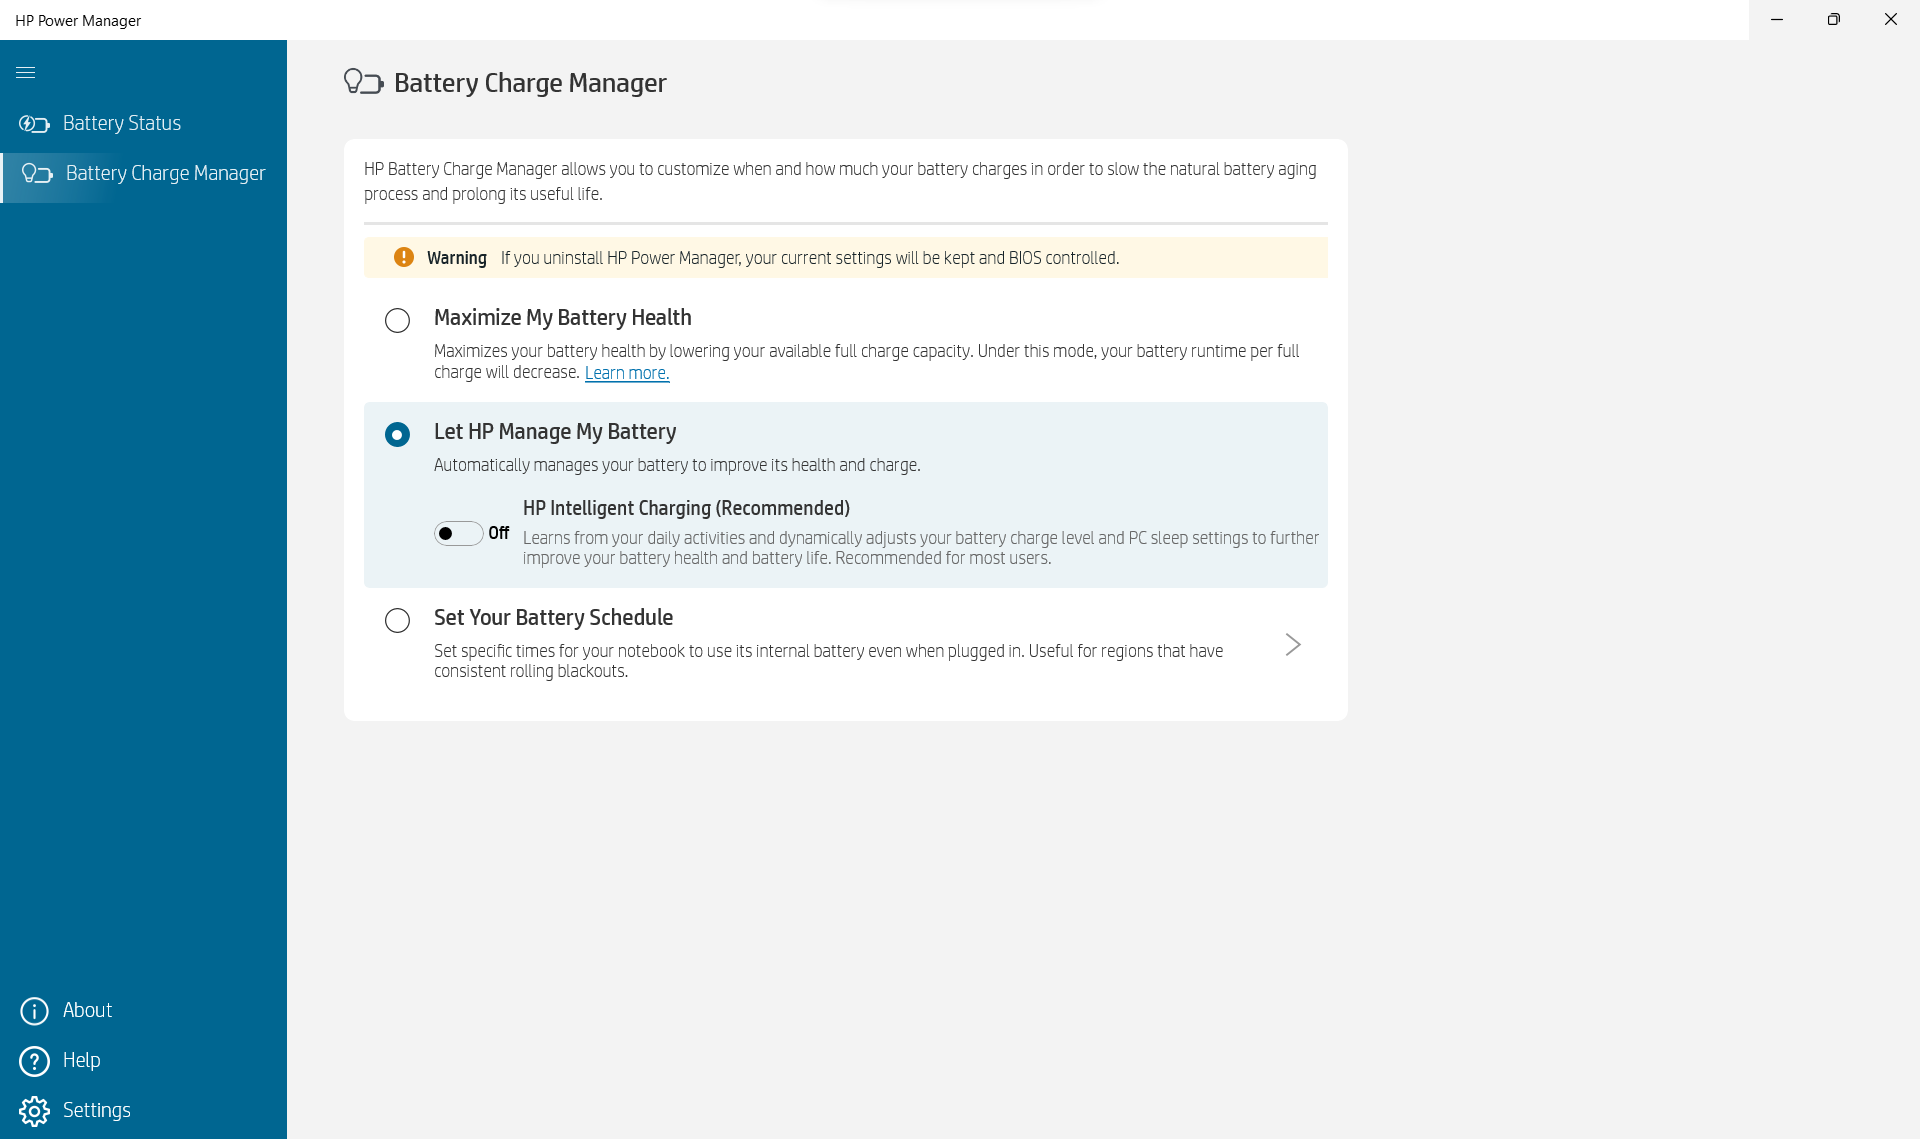Image resolution: width=1920 pixels, height=1139 pixels.
Task: Click the orange Warning exclamation icon
Action: (404, 258)
